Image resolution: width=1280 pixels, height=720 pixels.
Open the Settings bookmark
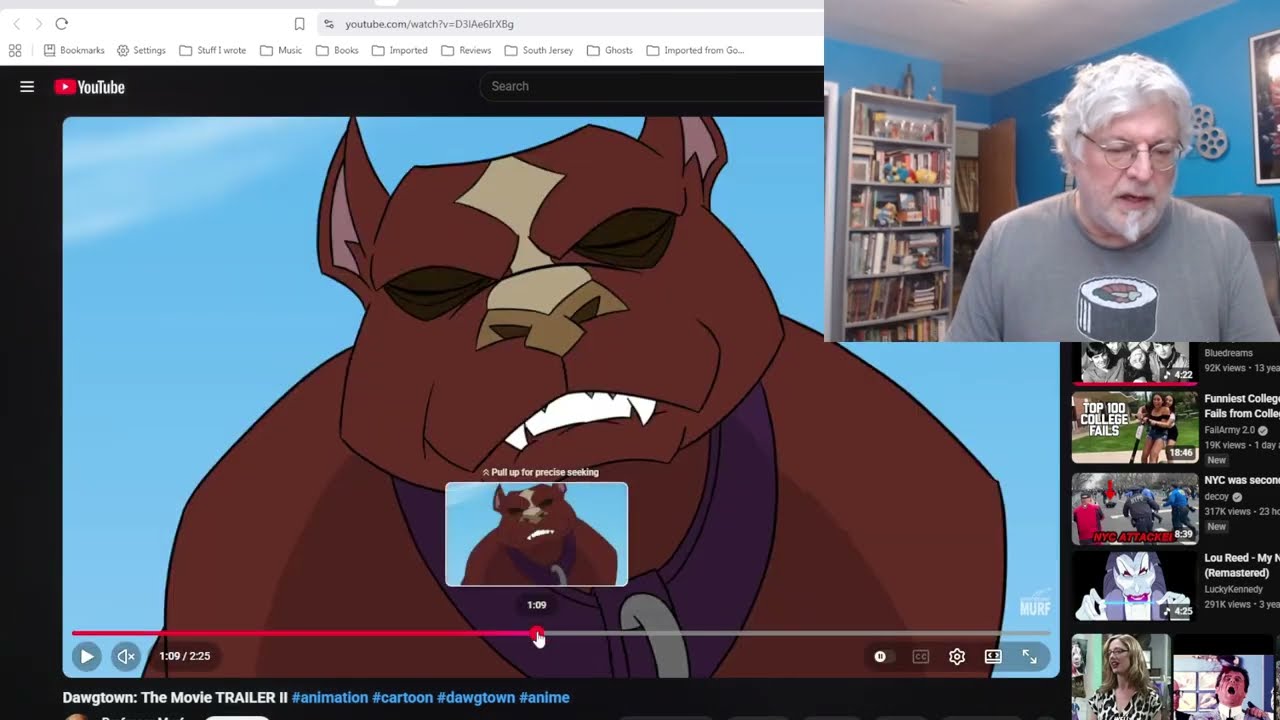pyautogui.click(x=141, y=50)
